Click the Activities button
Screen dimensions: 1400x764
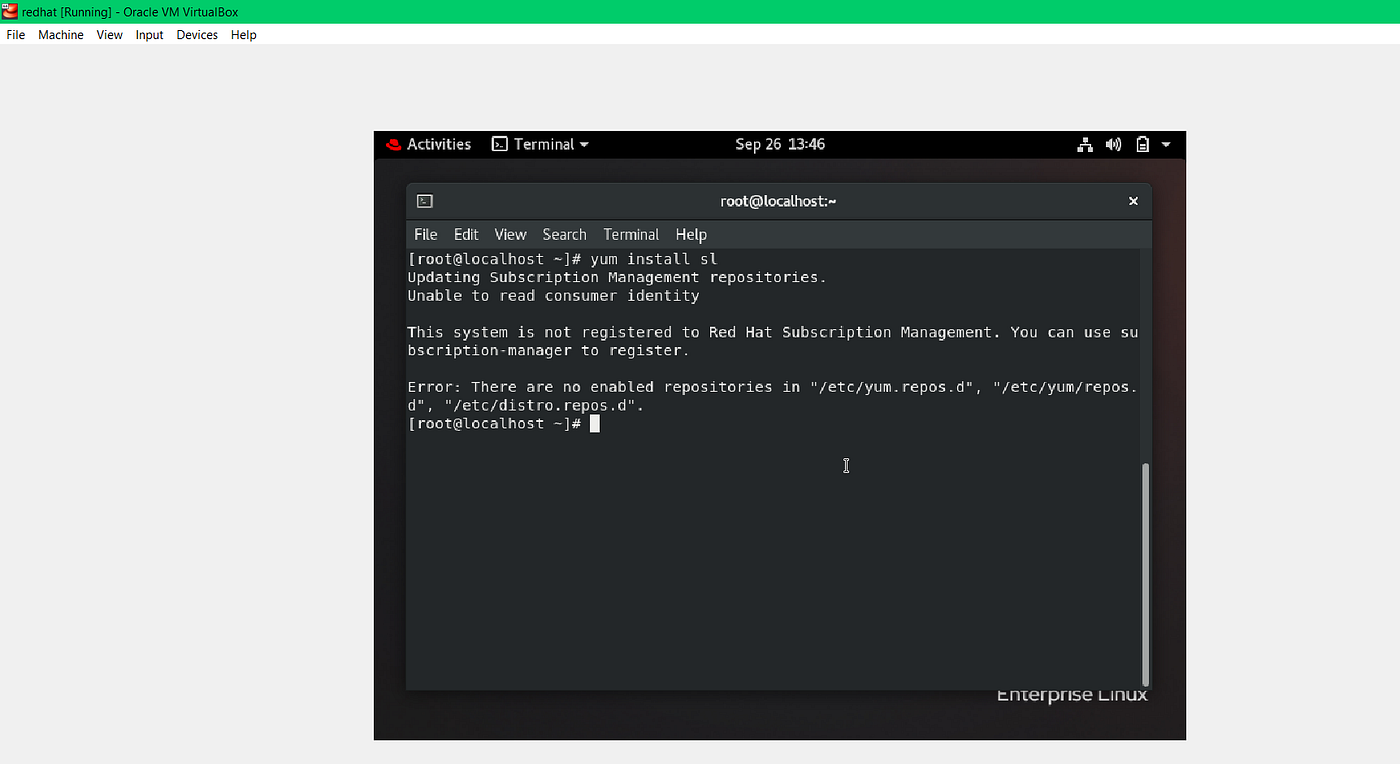438,144
